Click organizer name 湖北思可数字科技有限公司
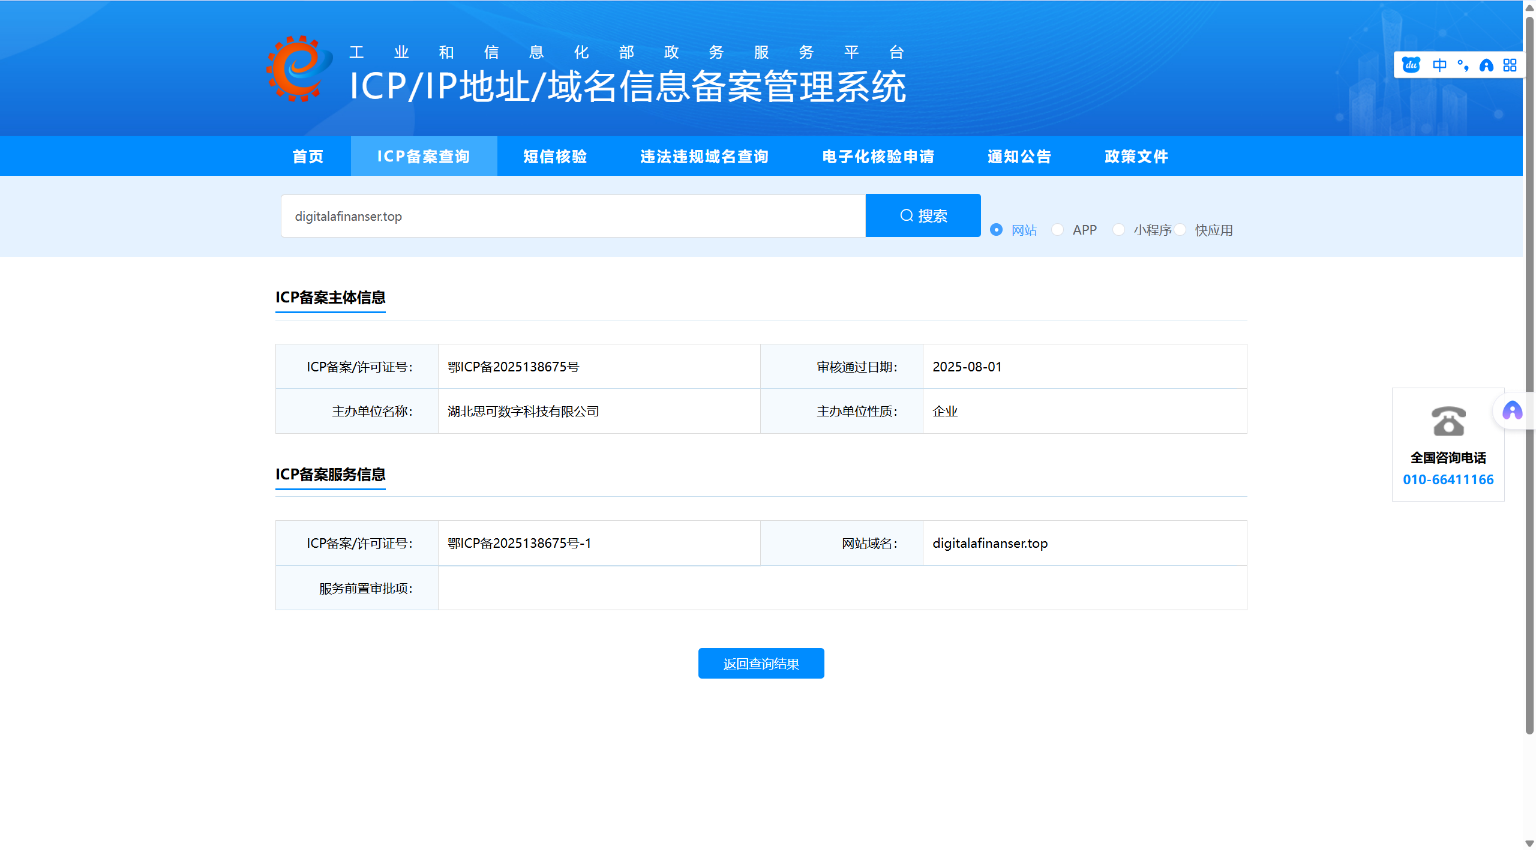The height and width of the screenshot is (850, 1536). click(x=523, y=411)
